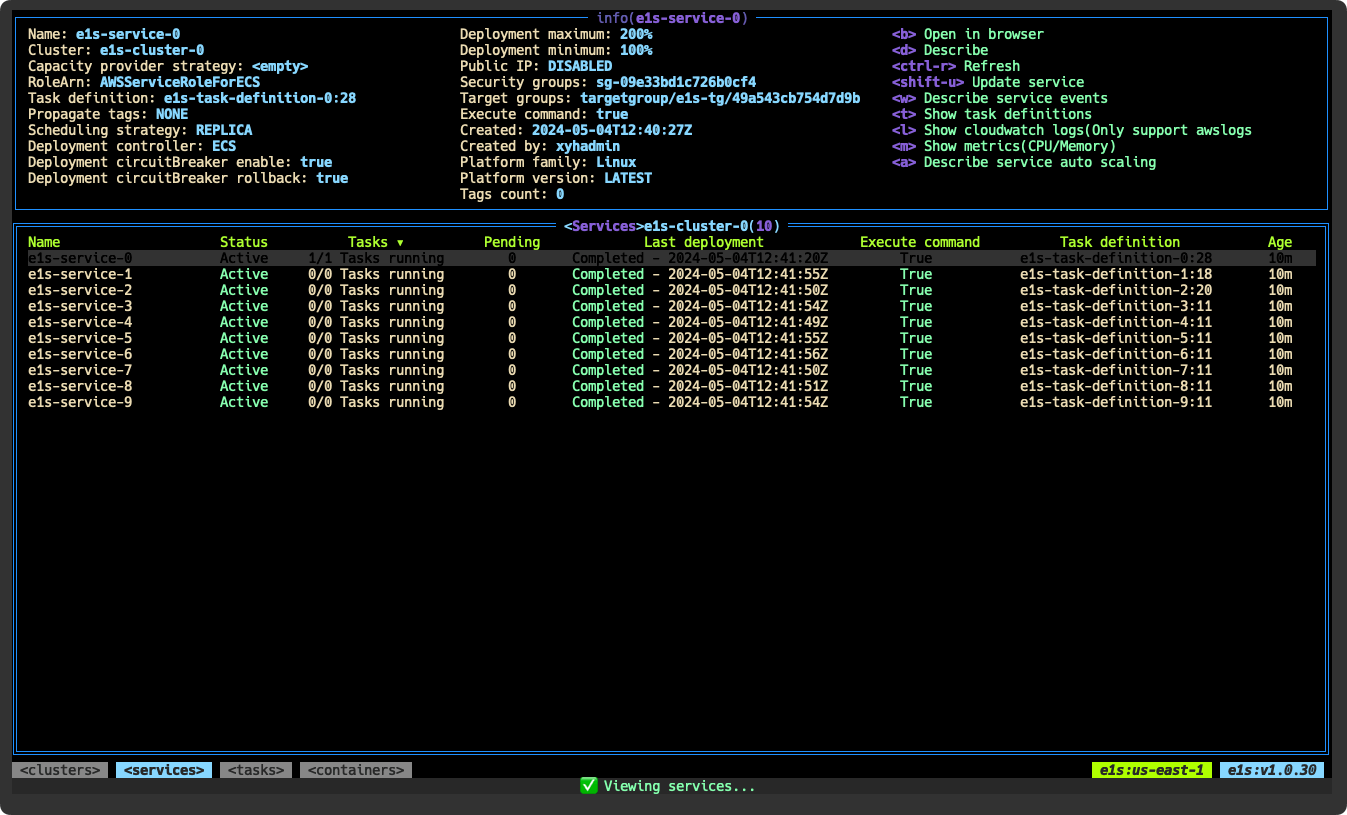Select the e1s-service-4 row

pyautogui.click(x=672, y=322)
